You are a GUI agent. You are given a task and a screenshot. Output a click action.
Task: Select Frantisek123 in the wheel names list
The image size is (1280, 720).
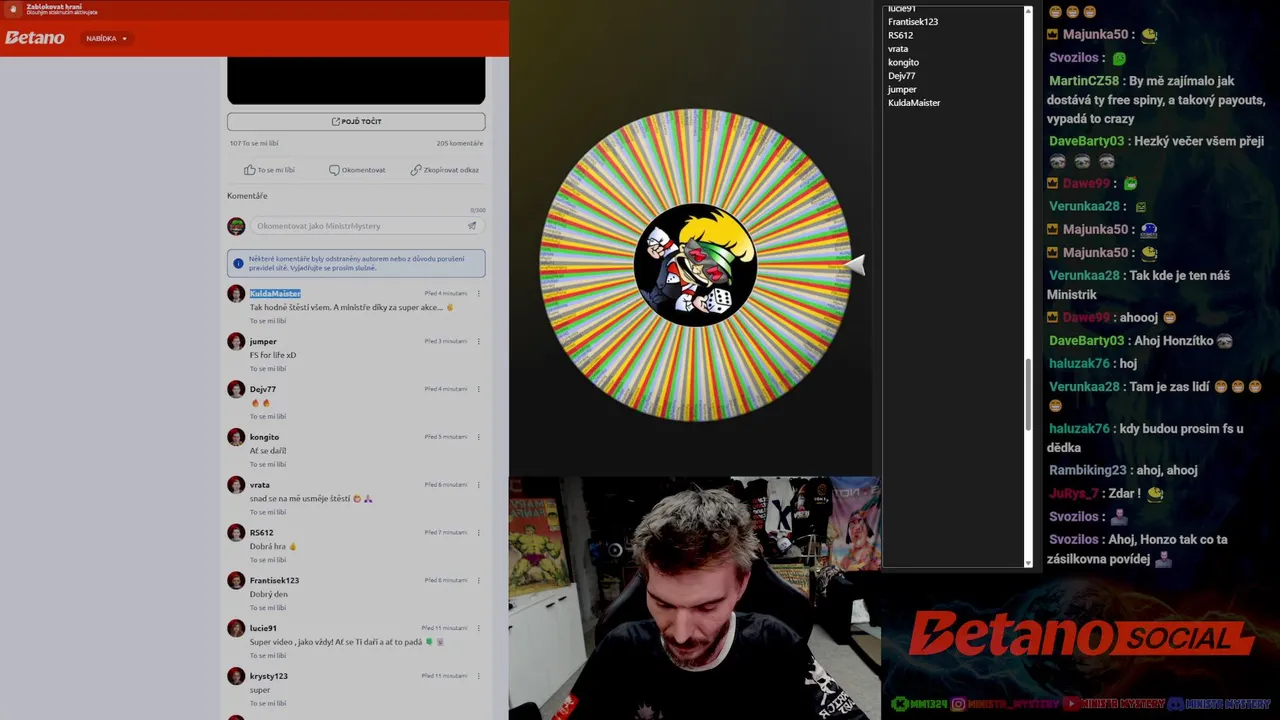tap(913, 22)
